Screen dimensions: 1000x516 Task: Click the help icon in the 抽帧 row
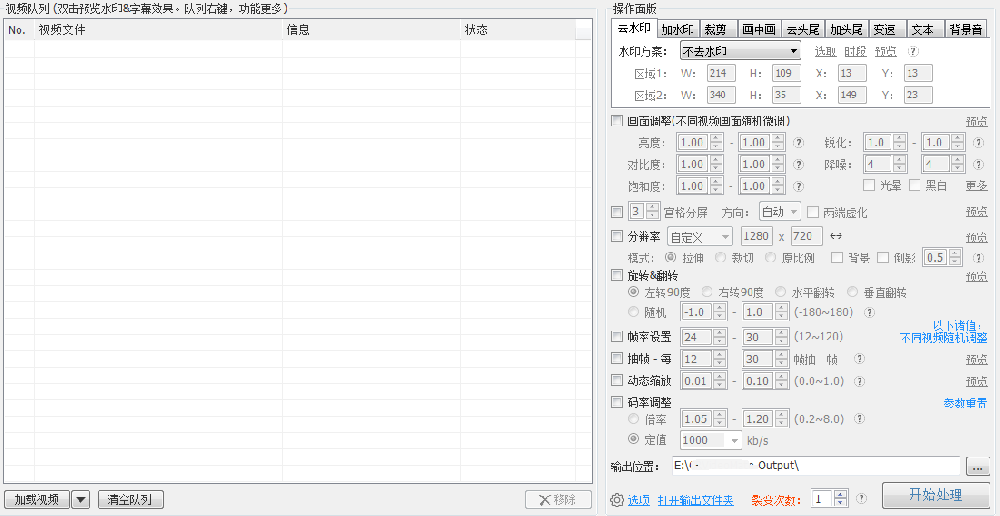859,359
